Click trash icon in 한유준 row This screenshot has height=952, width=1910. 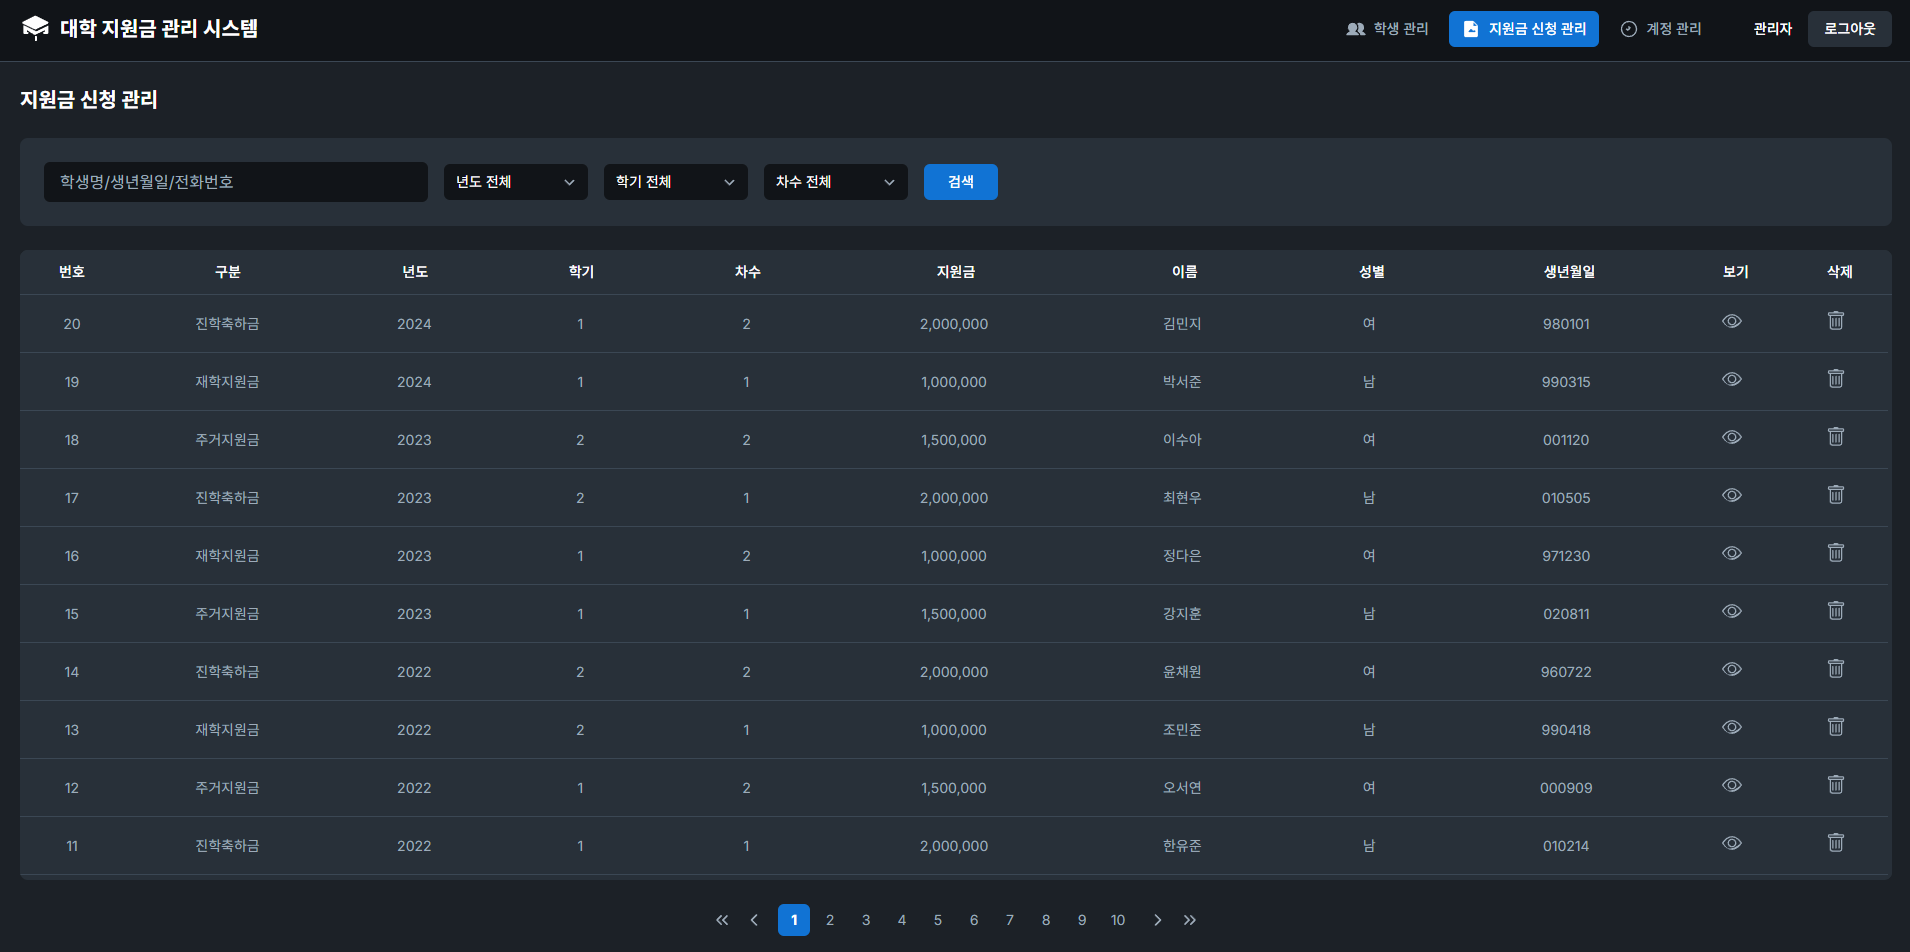(x=1835, y=843)
